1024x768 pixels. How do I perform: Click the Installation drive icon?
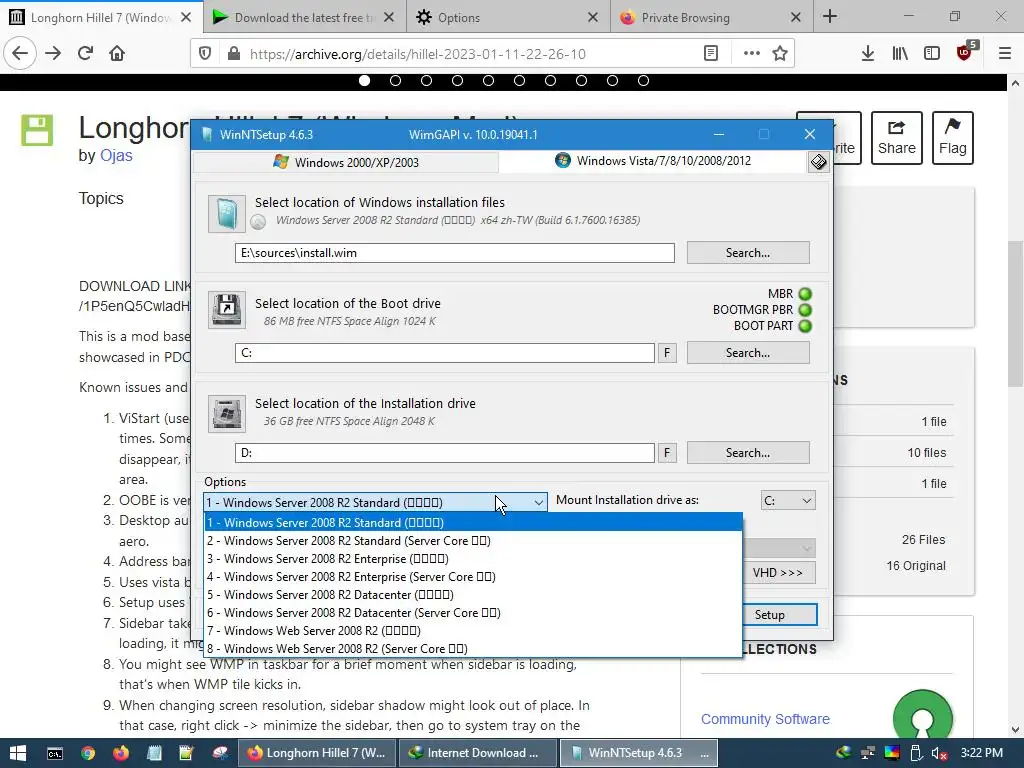227,413
